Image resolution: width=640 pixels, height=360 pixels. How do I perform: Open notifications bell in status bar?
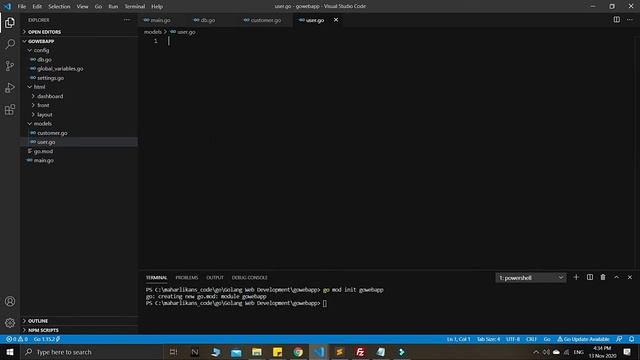[x=631, y=339]
